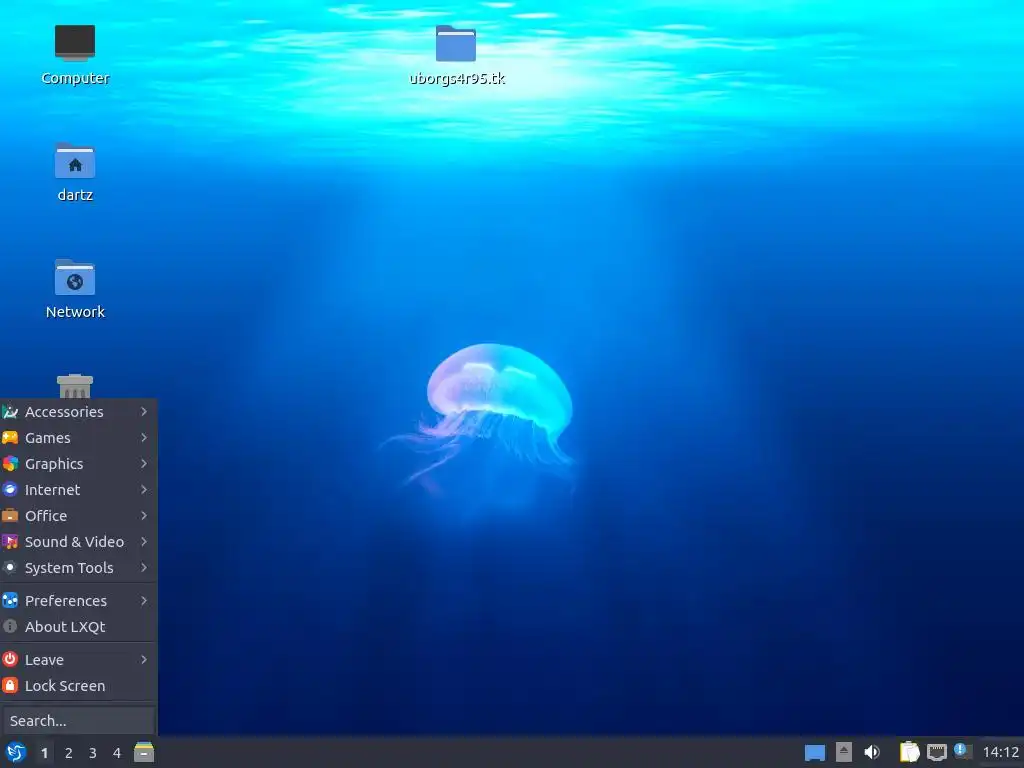Switch to workspace 2

click(x=69, y=753)
